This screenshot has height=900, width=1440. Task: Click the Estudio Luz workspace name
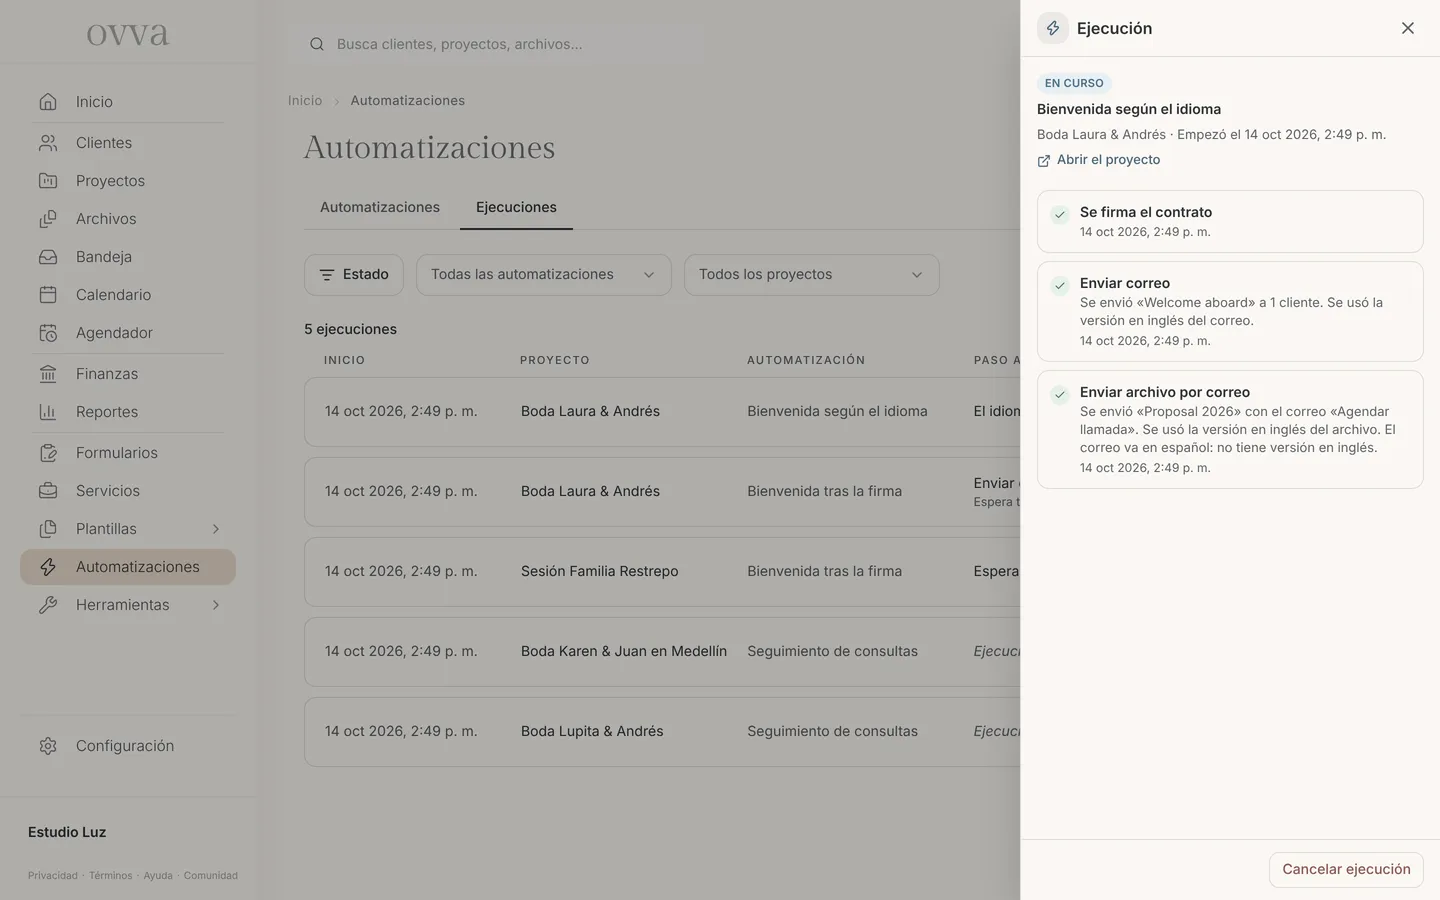coord(67,832)
